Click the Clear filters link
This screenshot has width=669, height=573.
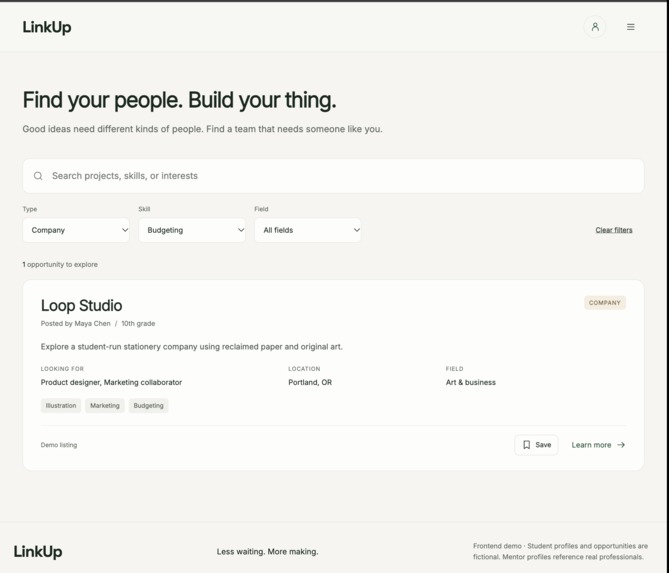click(x=614, y=230)
